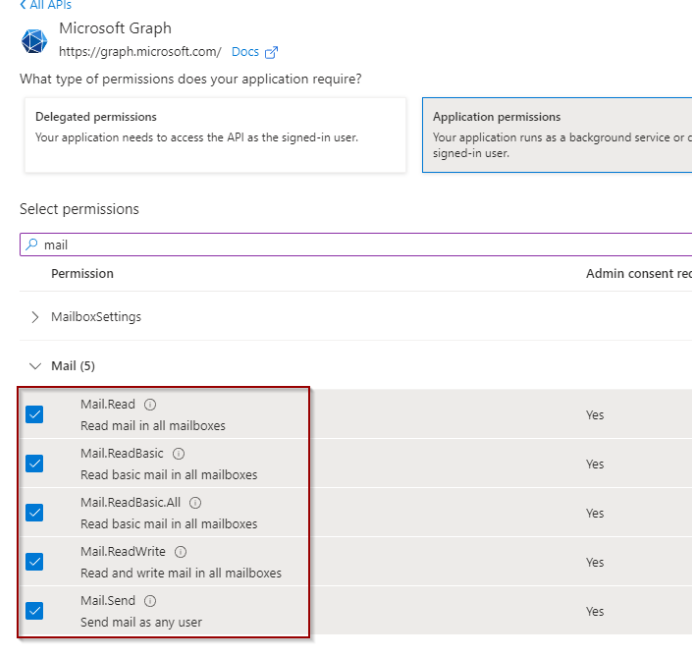This screenshot has height=655, width=692.
Task: Click the info icon next to Mail.ReadBasic
Action: (178, 454)
